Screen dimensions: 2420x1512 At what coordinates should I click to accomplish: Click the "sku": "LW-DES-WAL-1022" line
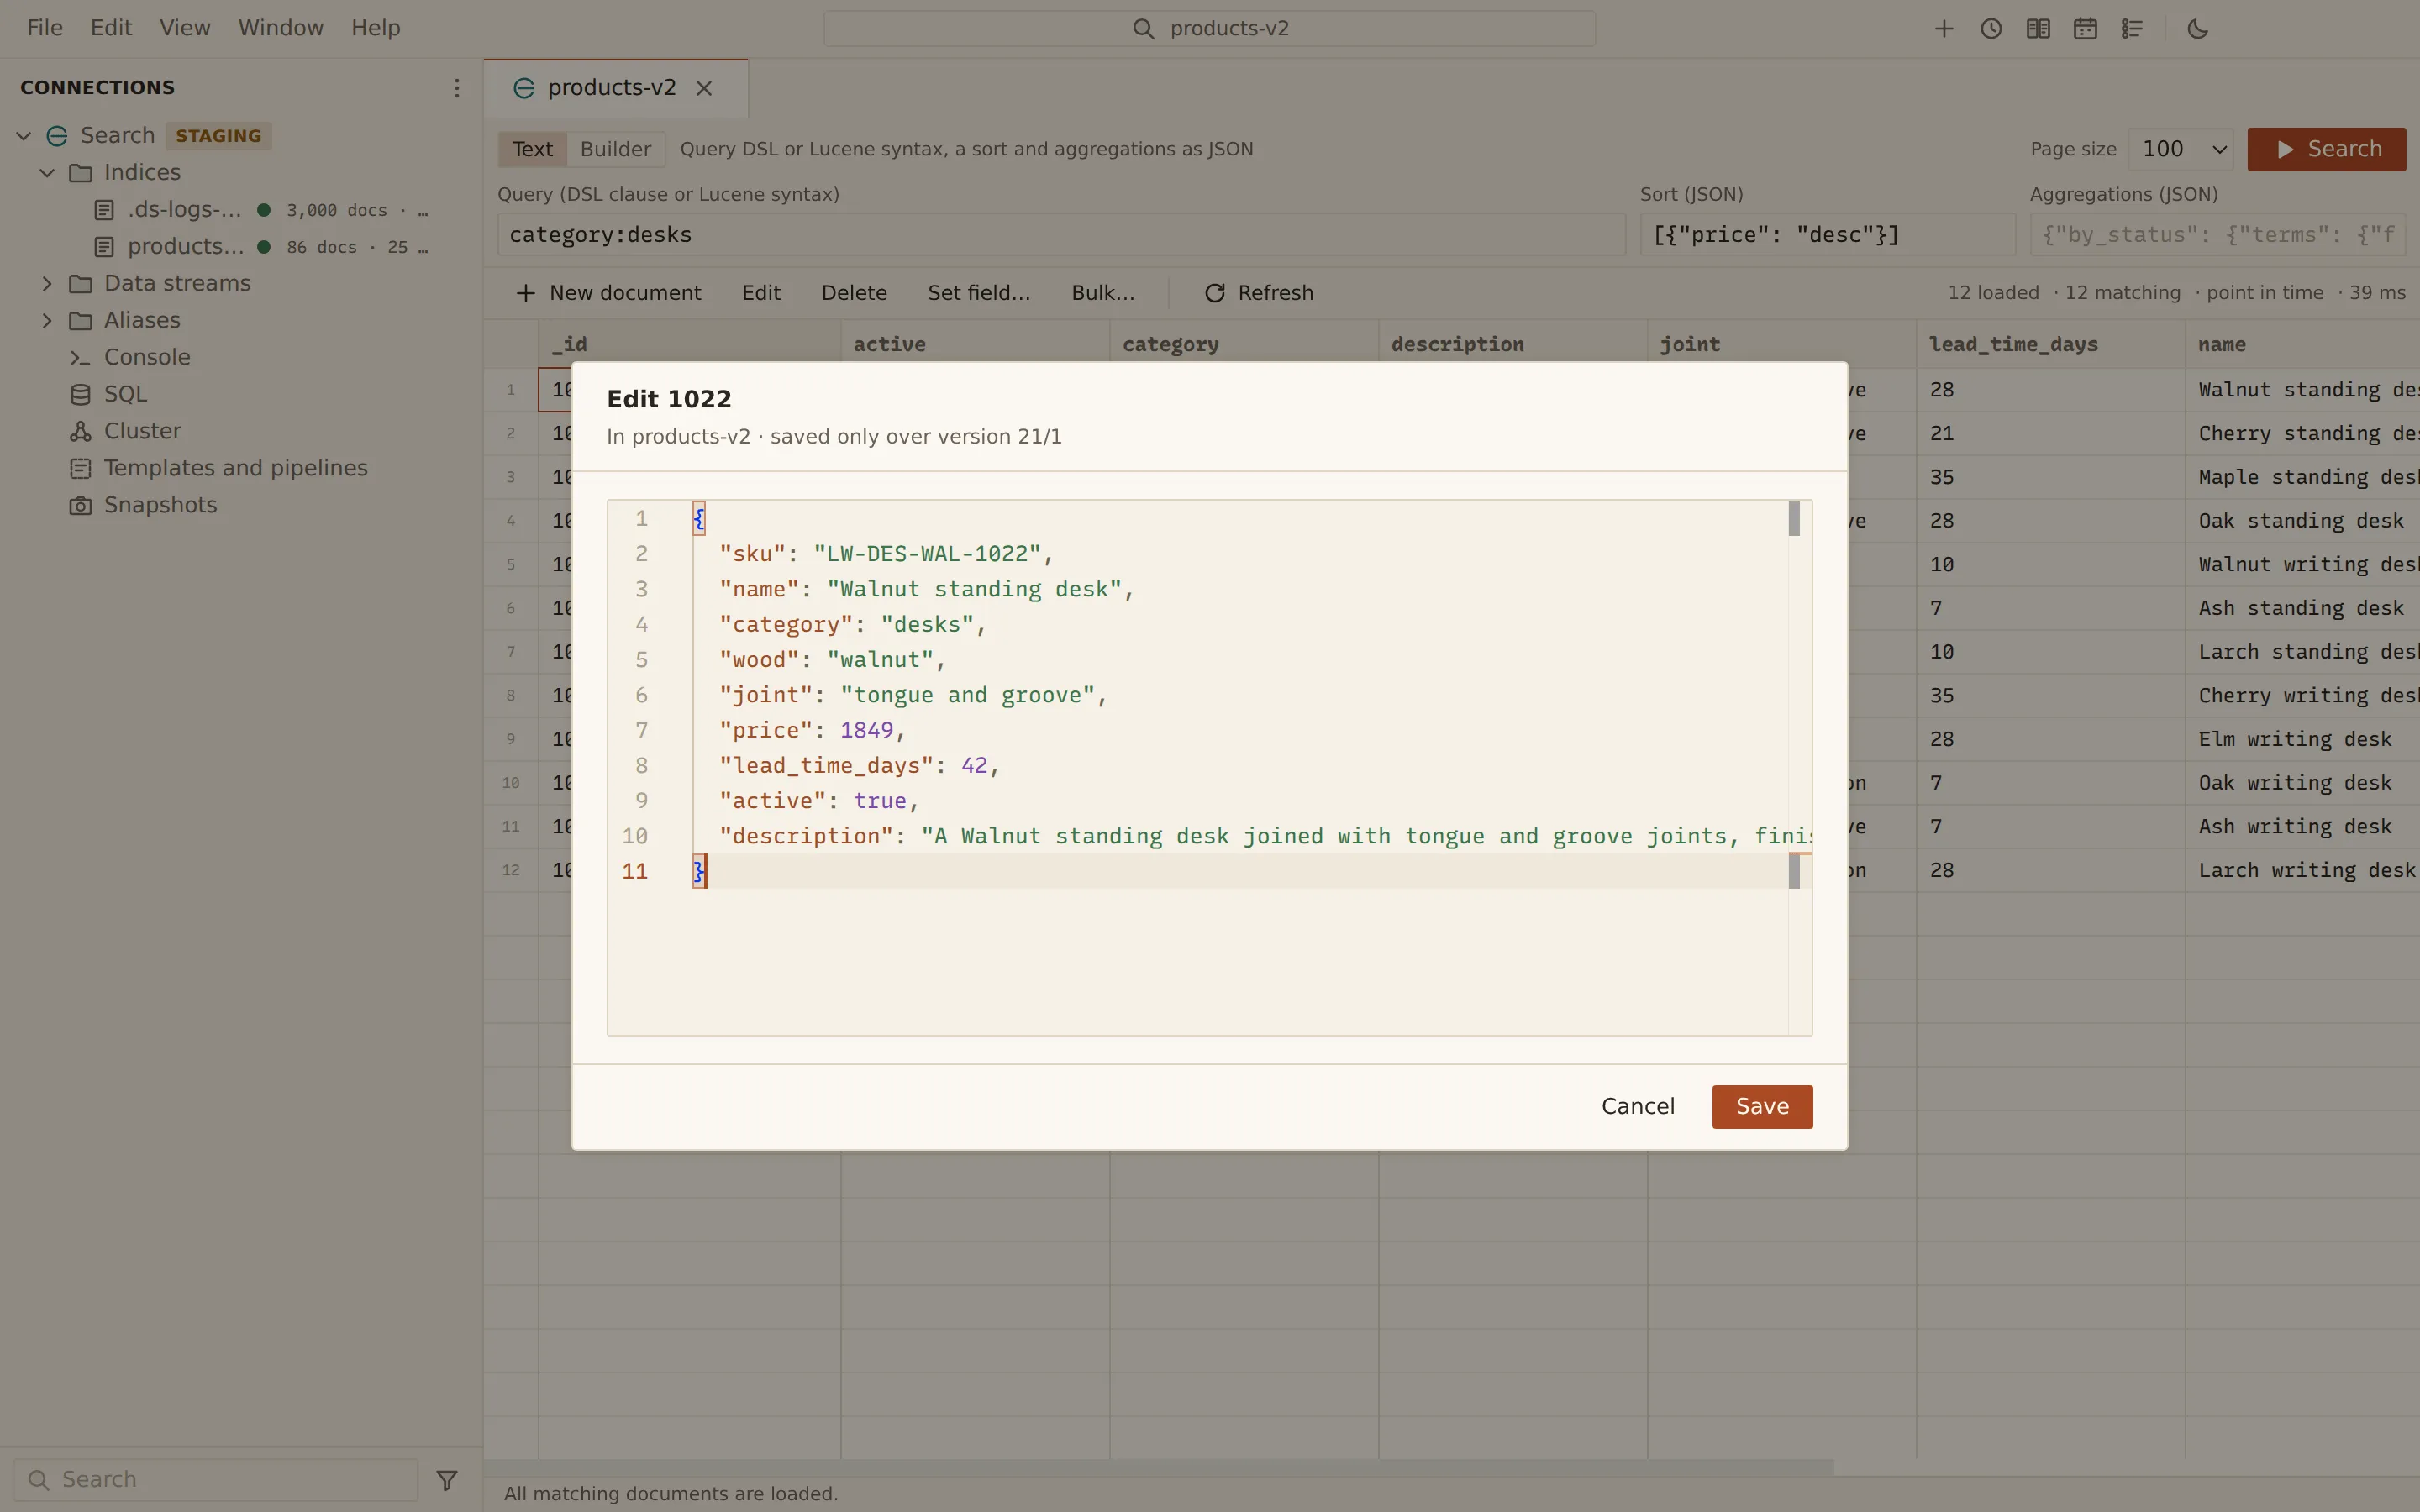coord(886,554)
